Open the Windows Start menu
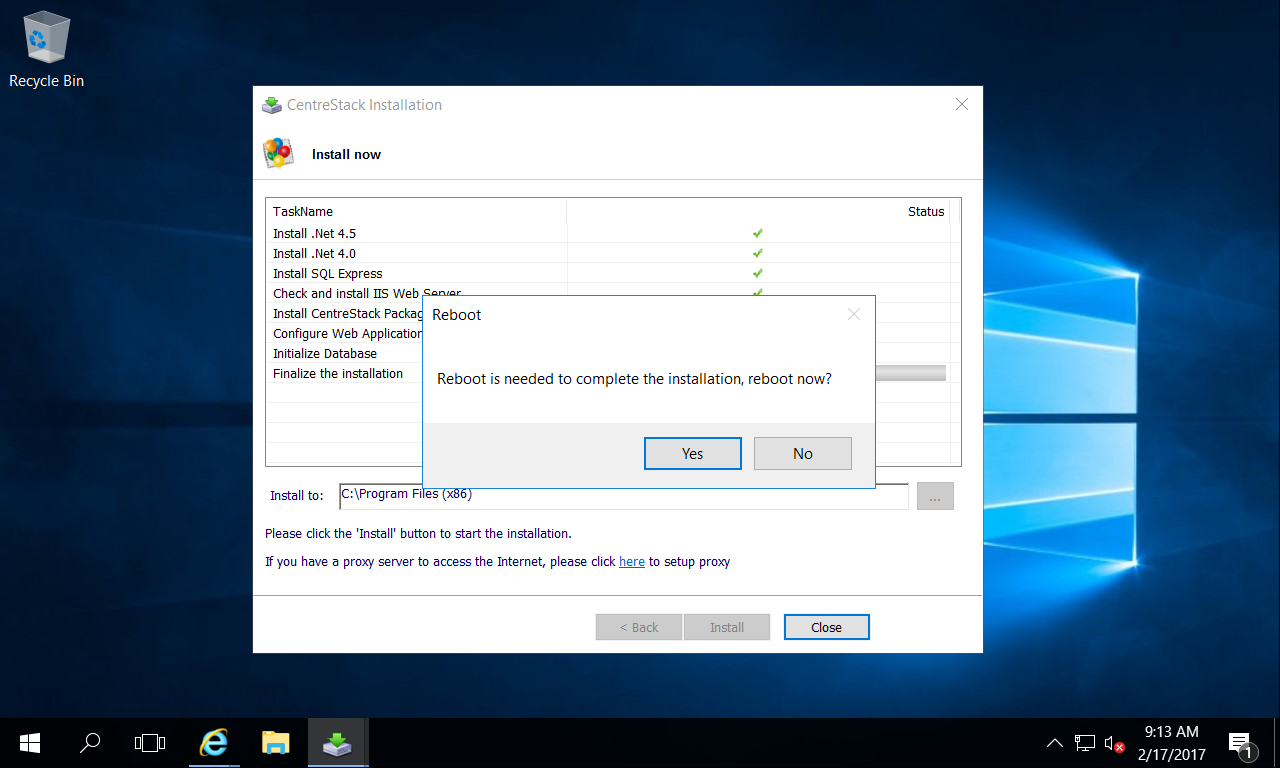This screenshot has height=768, width=1280. point(29,742)
